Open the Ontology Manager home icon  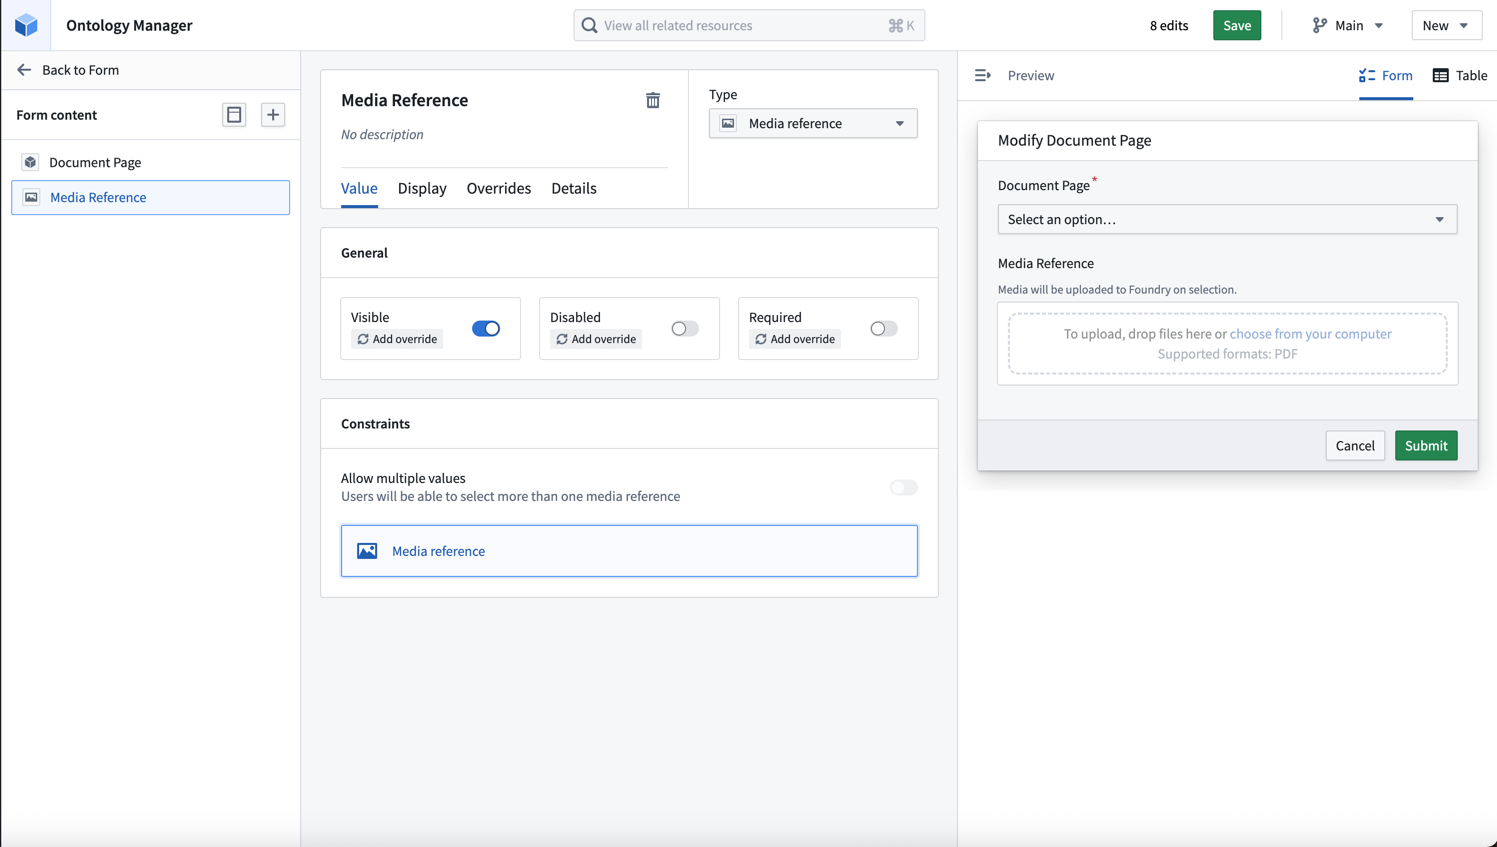pos(25,24)
